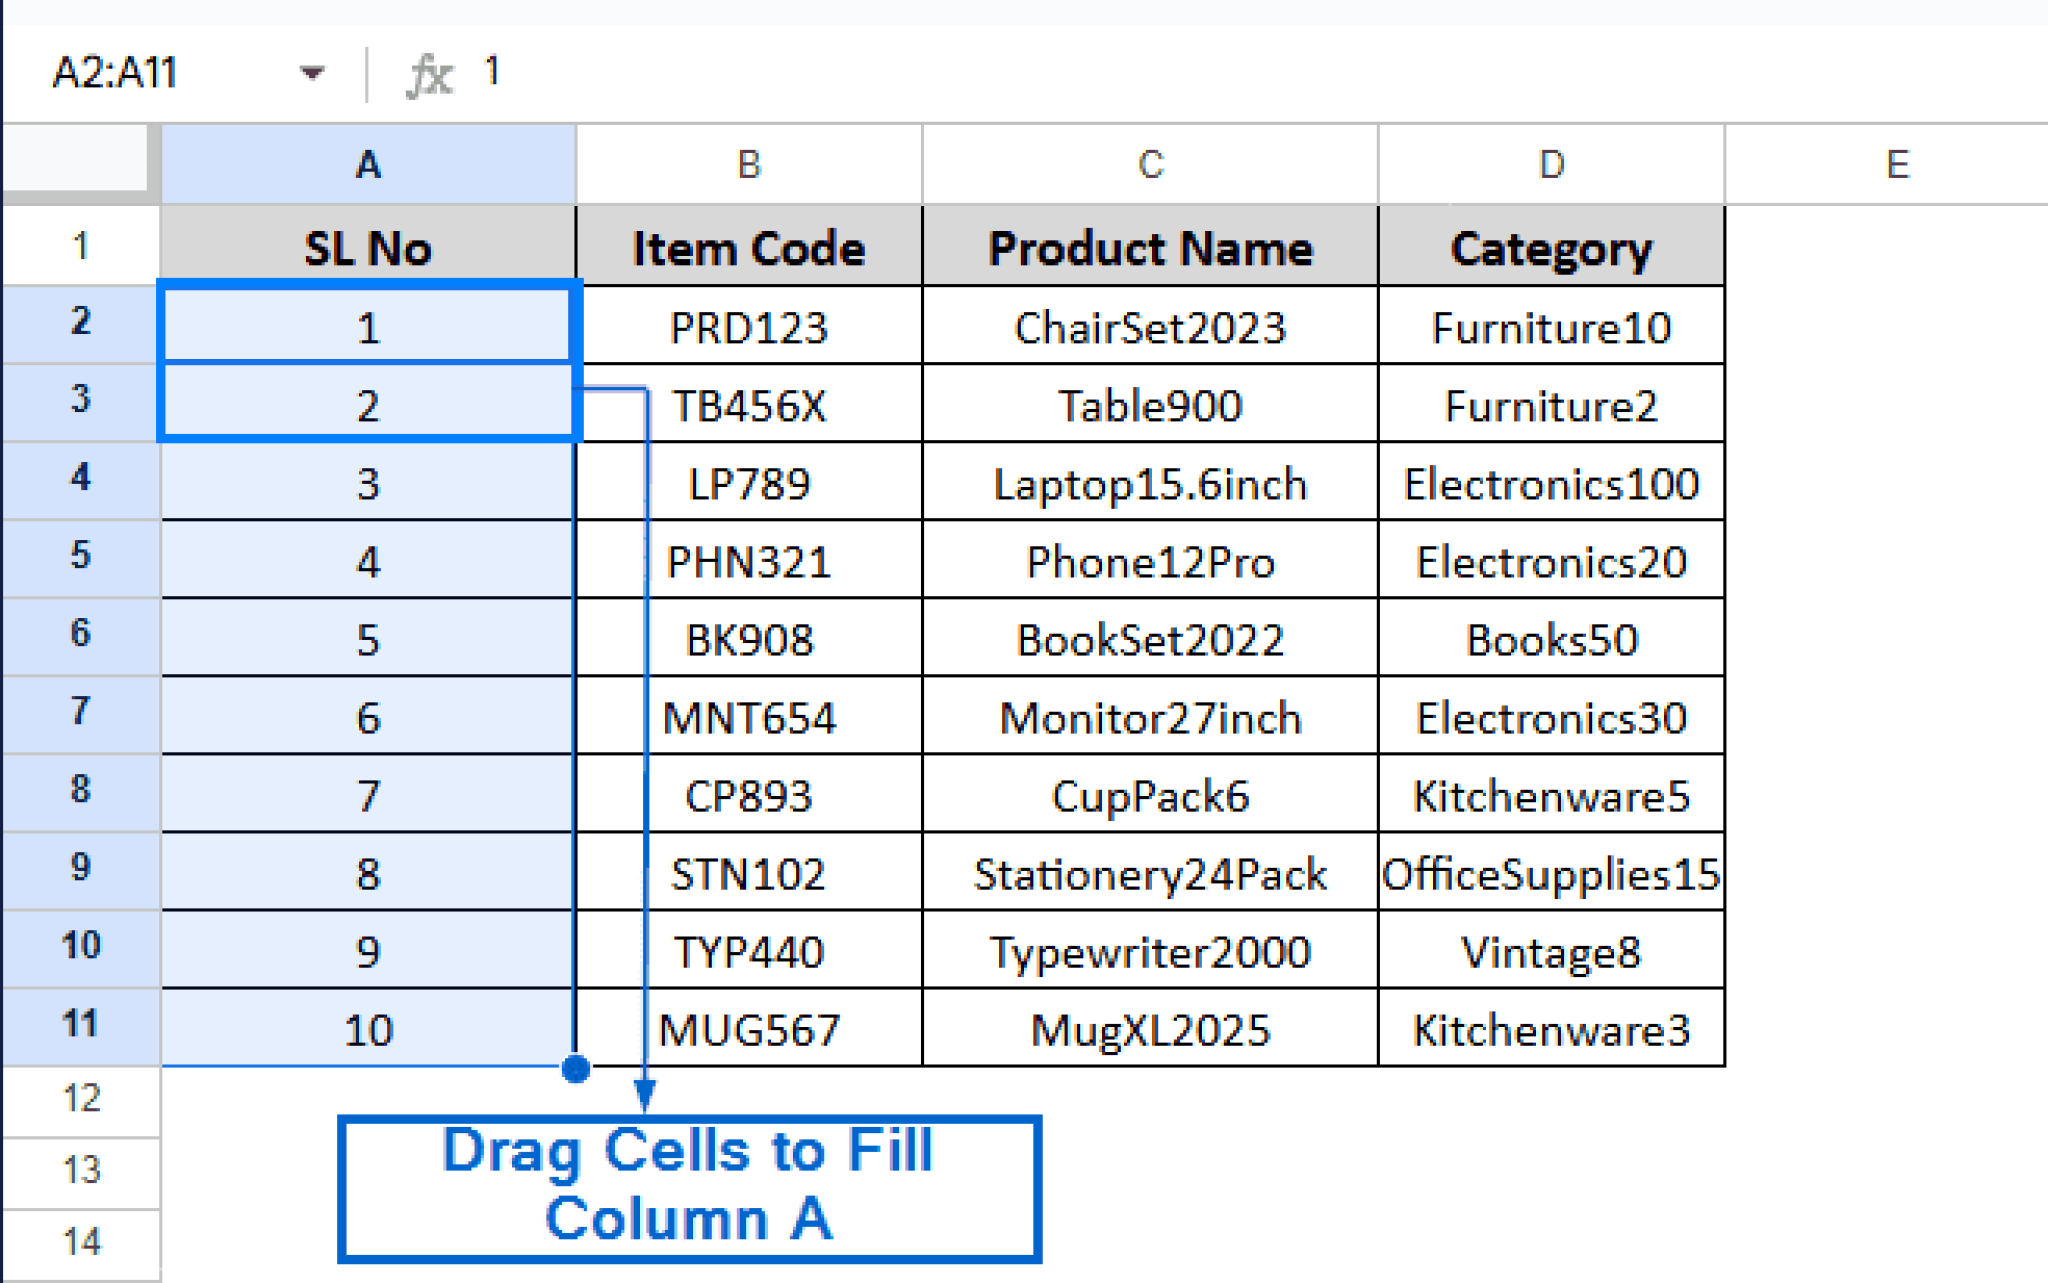Click the fx formula icon
This screenshot has width=2048, height=1283.
click(x=427, y=71)
